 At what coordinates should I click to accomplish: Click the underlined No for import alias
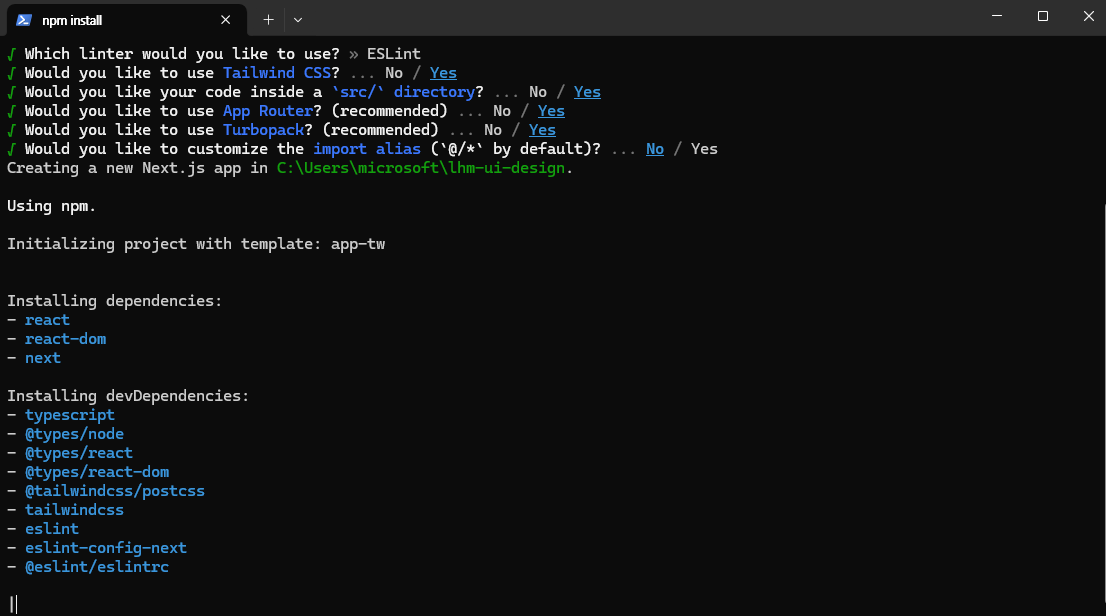pyautogui.click(x=655, y=149)
